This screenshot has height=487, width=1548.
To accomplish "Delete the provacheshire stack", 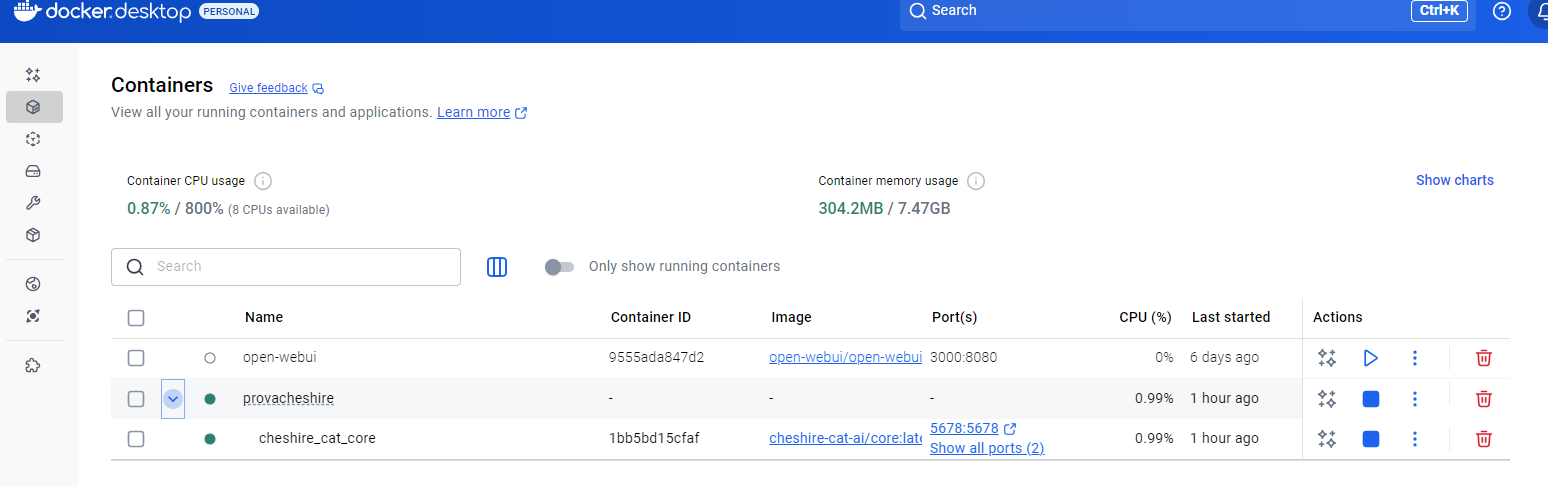I will tap(1484, 399).
